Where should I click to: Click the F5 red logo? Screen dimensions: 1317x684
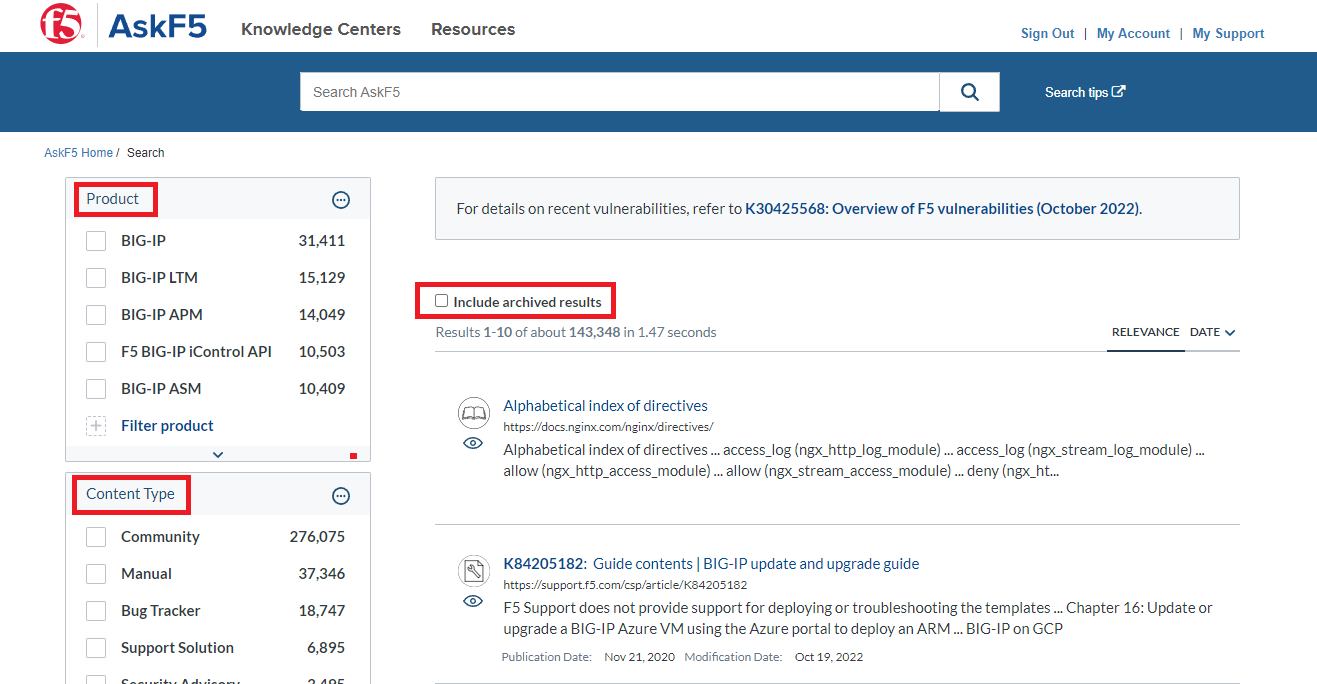(61, 25)
